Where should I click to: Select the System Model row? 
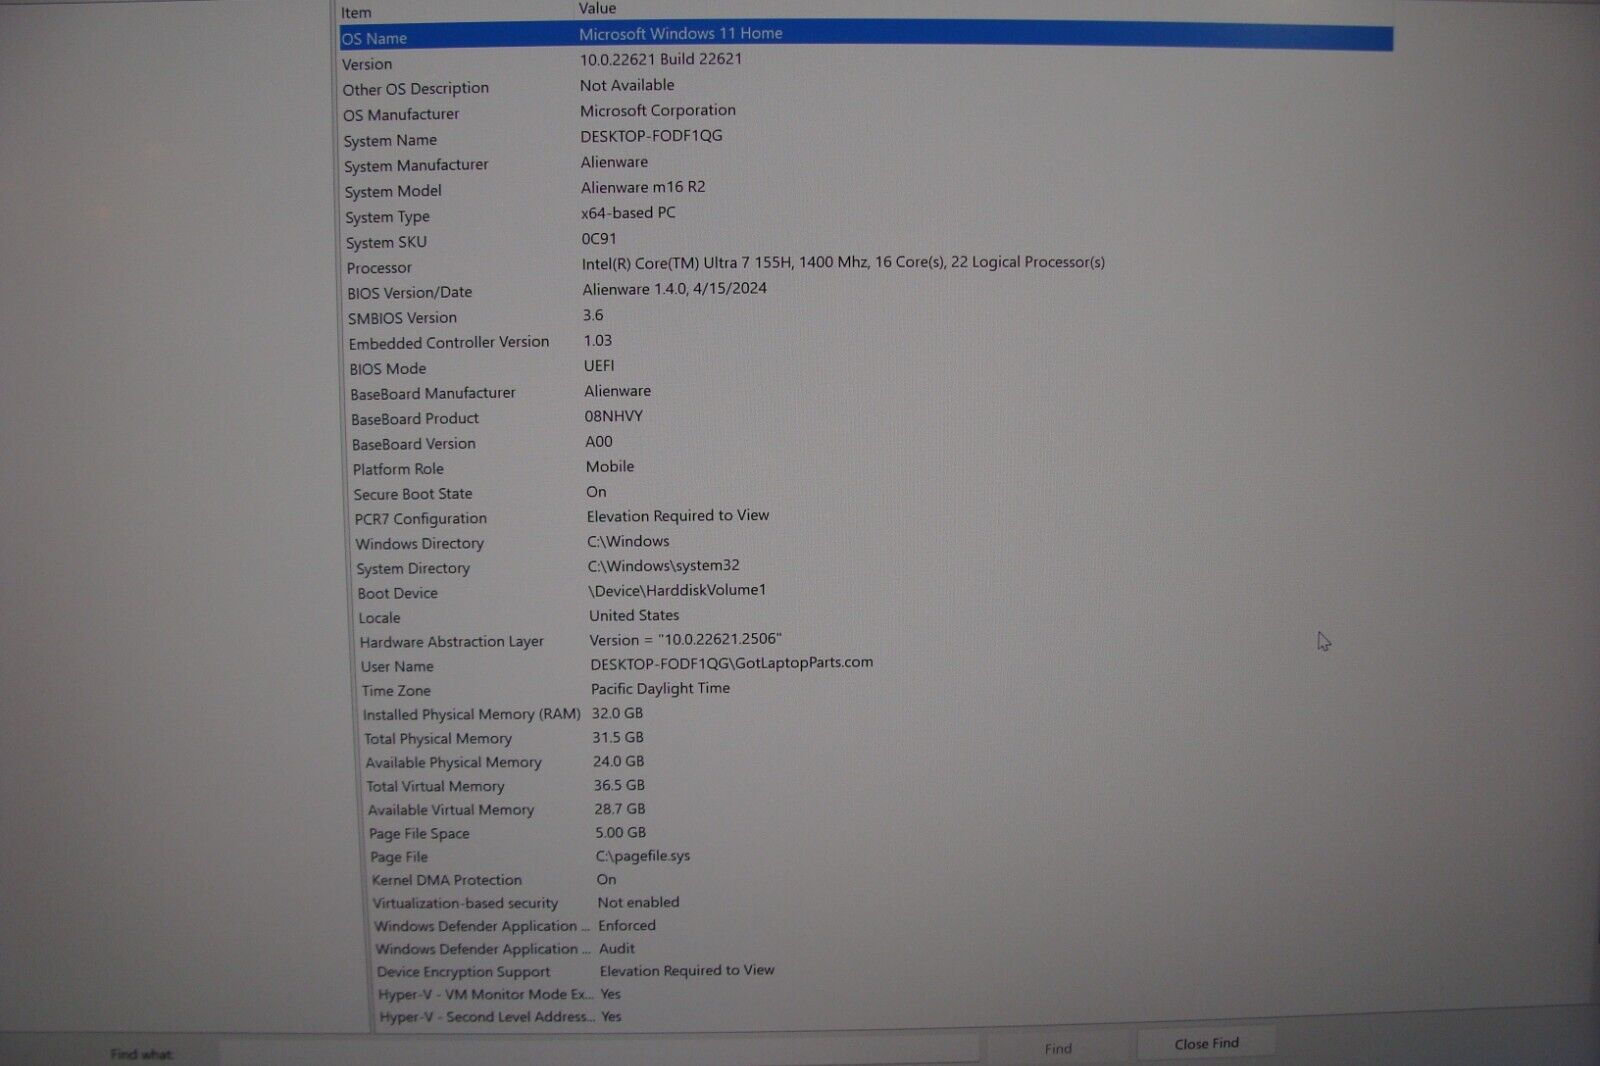866,189
